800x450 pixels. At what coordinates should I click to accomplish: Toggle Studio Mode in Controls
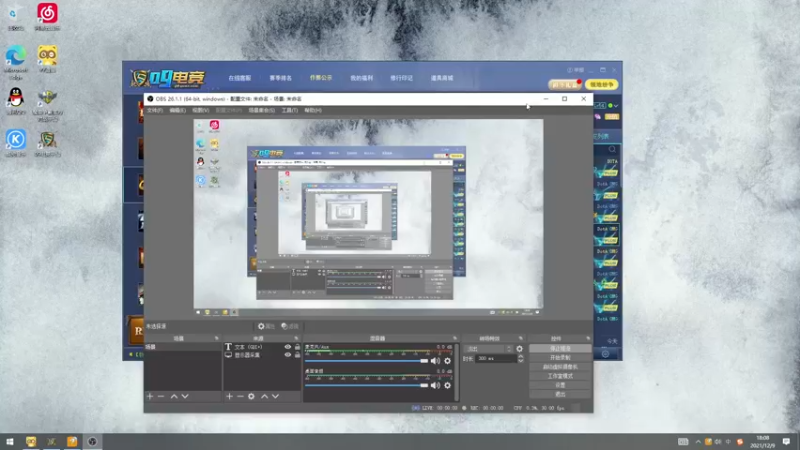(x=560, y=376)
